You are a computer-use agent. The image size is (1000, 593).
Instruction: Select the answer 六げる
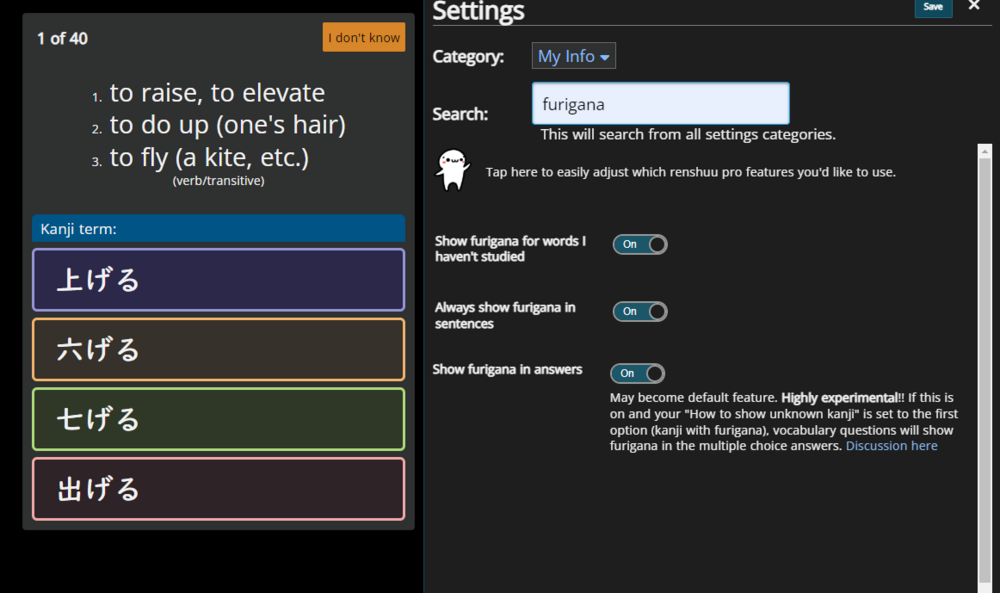218,350
